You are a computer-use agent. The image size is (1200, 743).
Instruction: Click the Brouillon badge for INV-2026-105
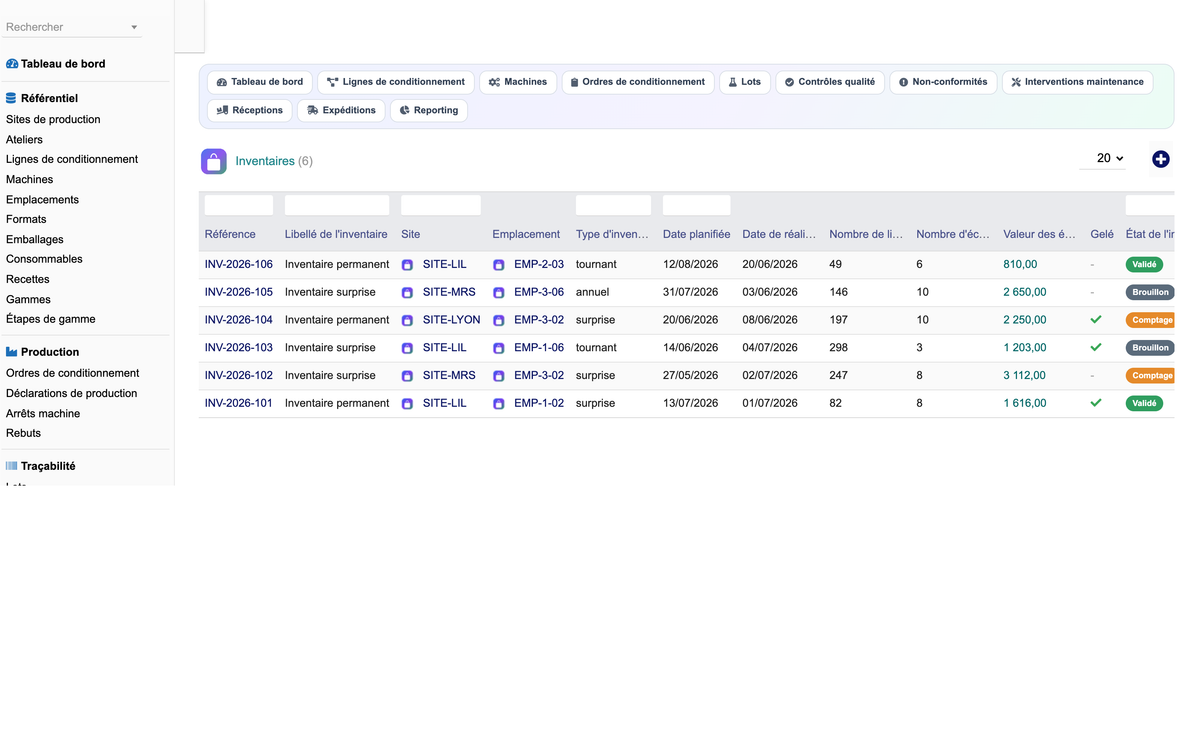pos(1150,293)
